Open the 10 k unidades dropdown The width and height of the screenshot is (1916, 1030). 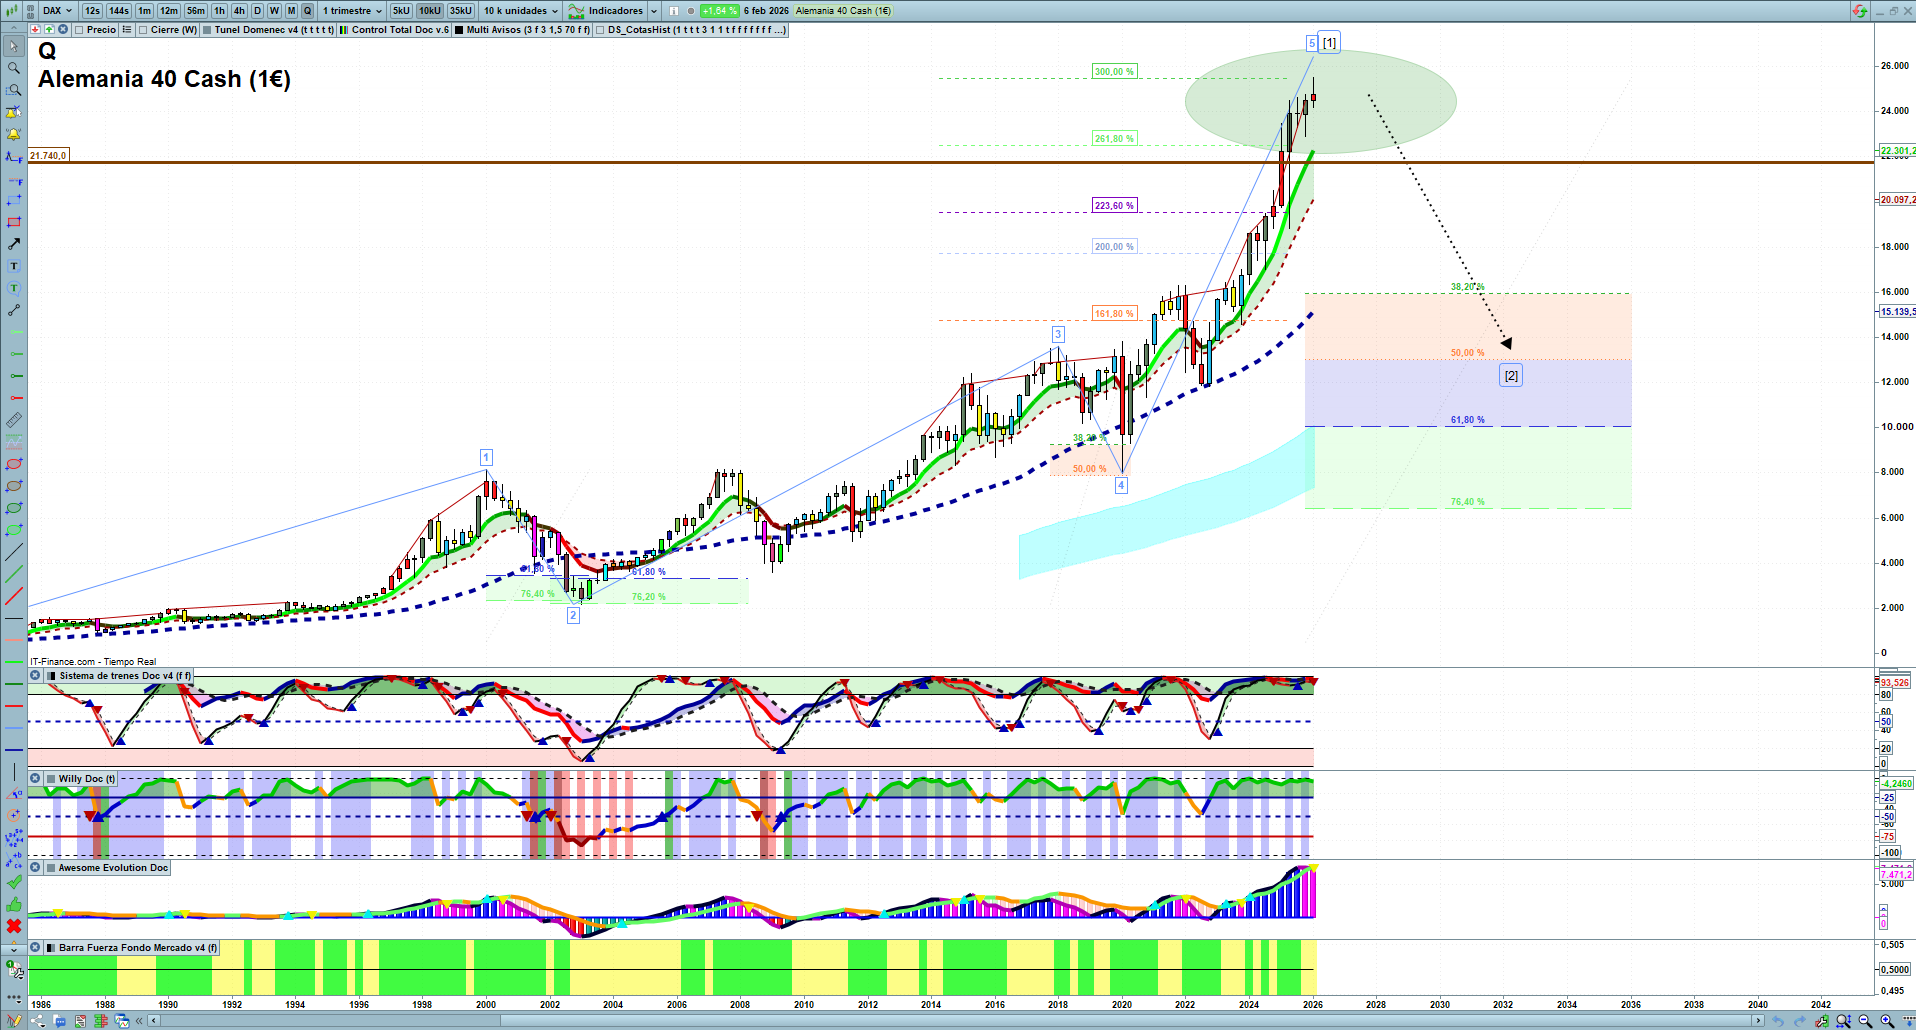[x=521, y=11]
